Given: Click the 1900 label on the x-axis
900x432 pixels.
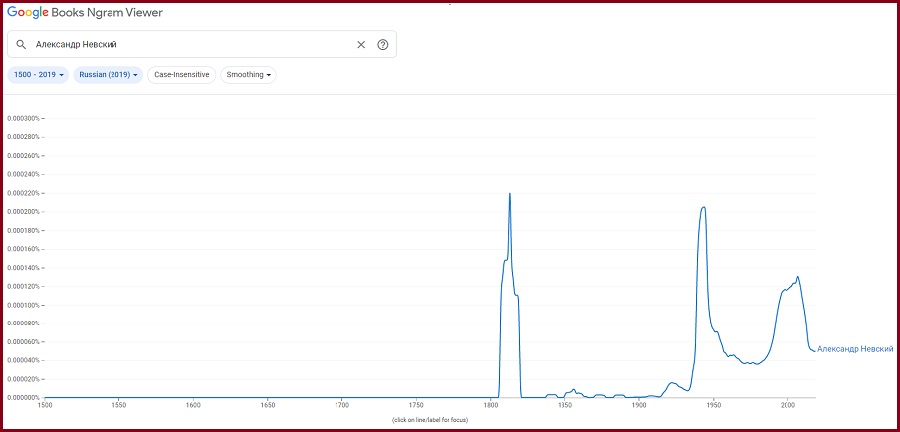Looking at the screenshot, I should [638, 405].
